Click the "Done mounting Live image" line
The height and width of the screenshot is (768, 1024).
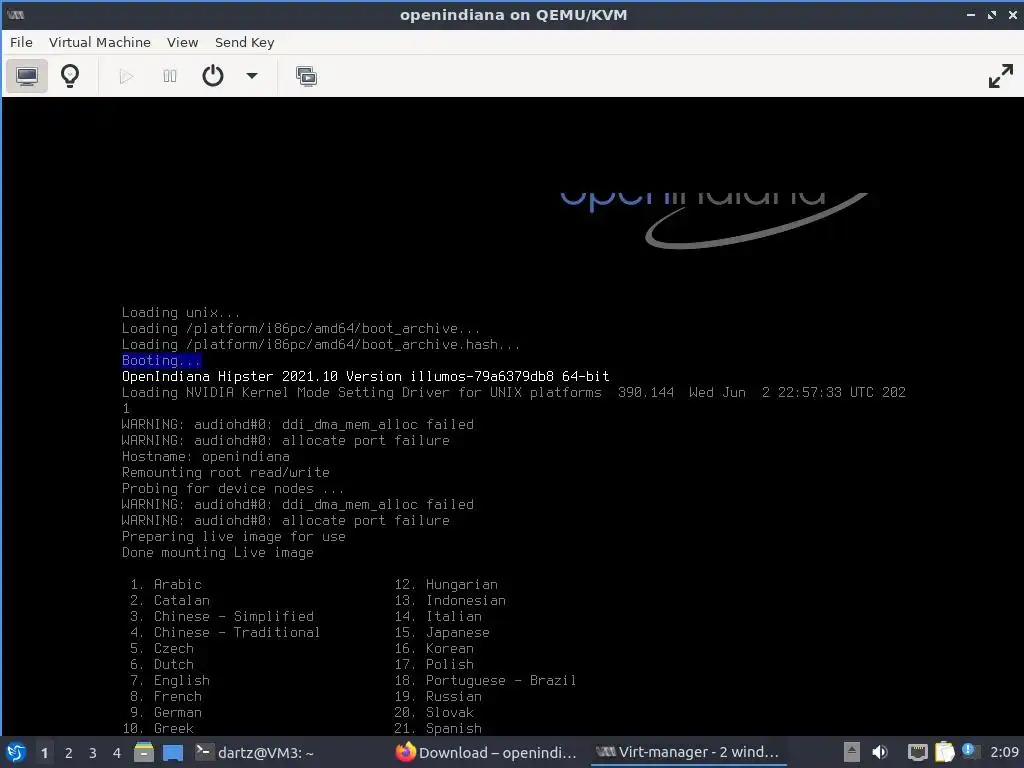pos(217,552)
